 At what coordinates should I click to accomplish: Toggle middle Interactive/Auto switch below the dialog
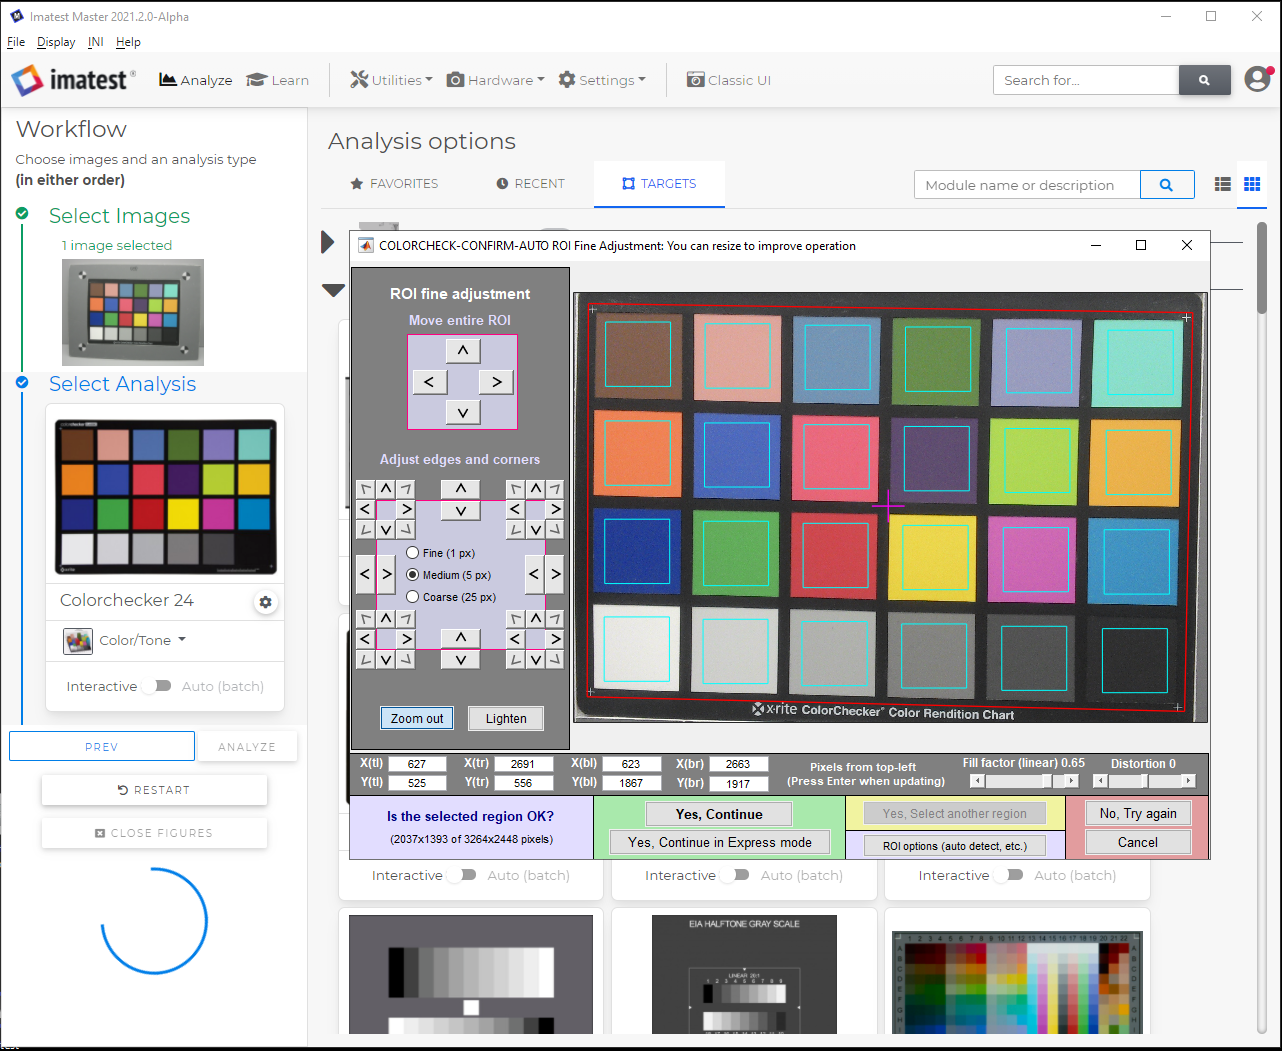736,875
